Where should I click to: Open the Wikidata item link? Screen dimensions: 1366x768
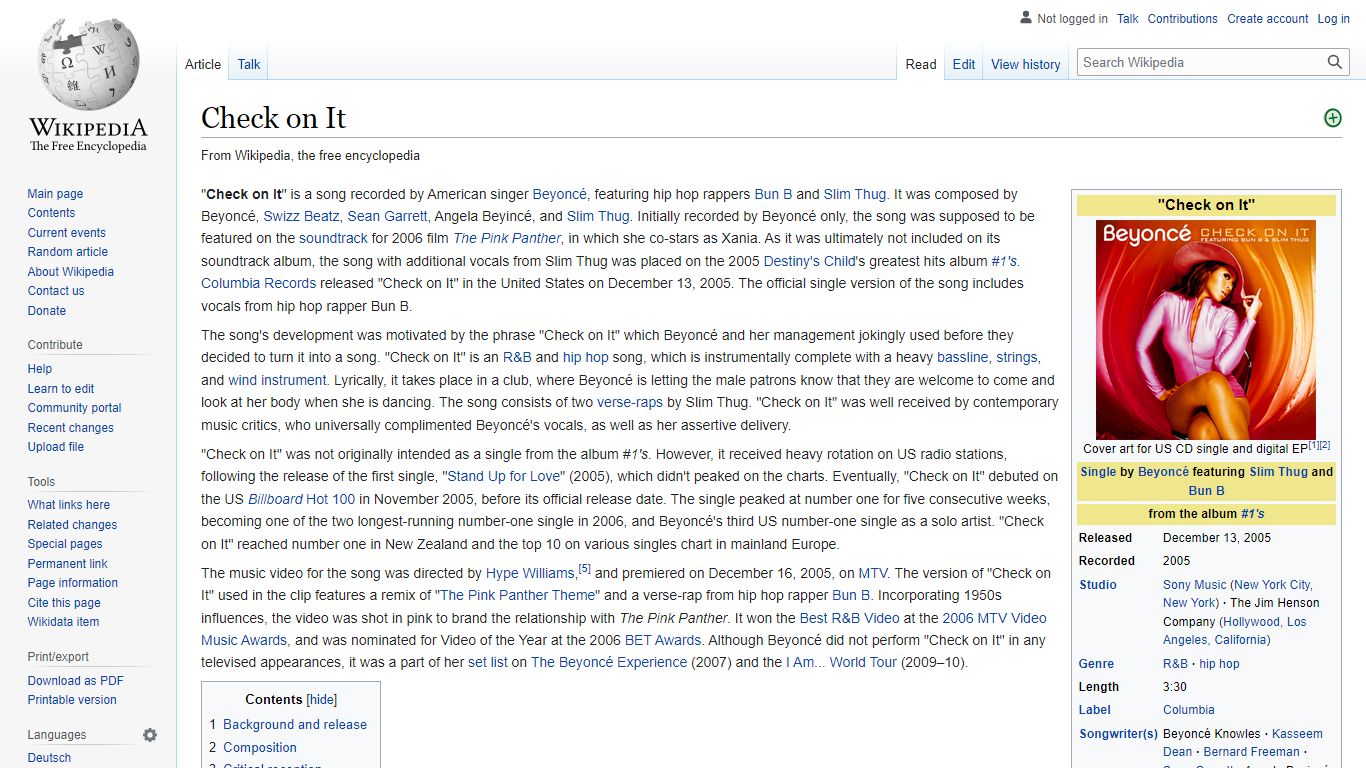click(x=63, y=622)
